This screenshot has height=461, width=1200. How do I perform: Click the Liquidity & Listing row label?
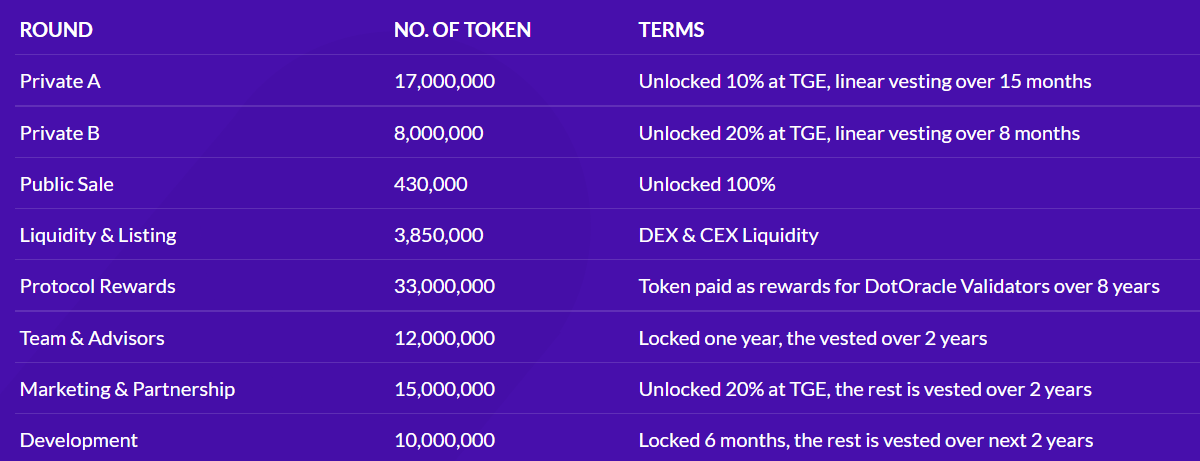pos(98,235)
